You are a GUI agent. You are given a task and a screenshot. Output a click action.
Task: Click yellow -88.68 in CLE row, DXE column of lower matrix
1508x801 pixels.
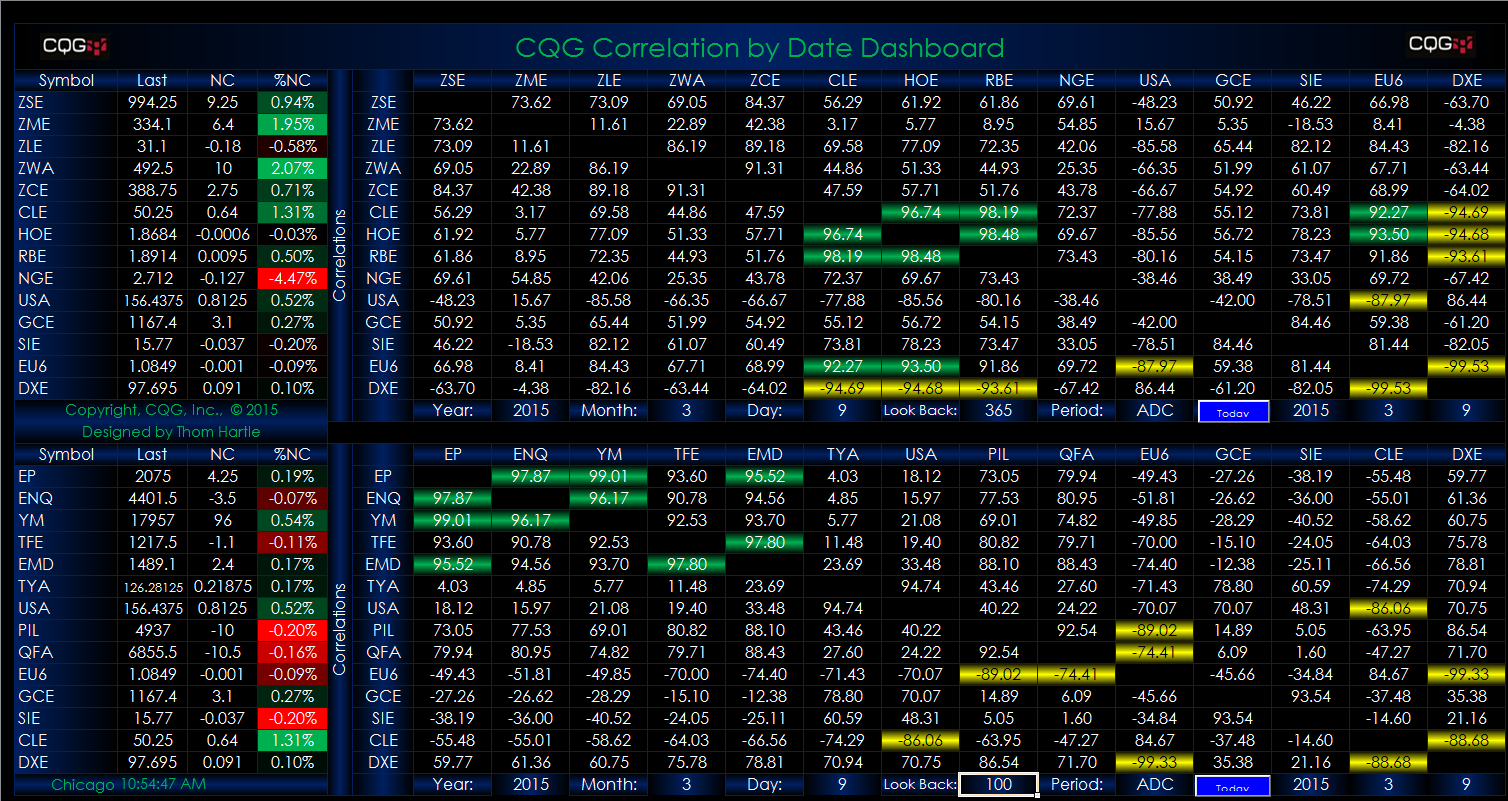(x=1467, y=740)
